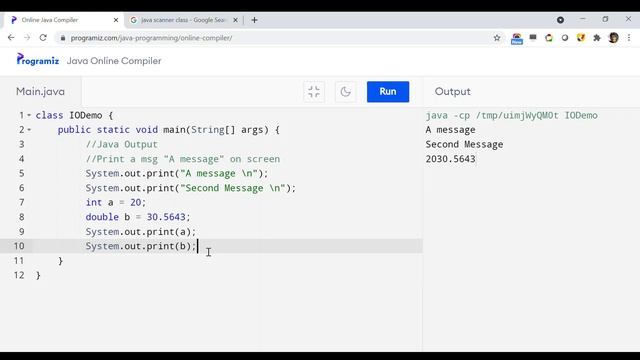Run the Java program
This screenshot has height=360, width=640.
(388, 91)
